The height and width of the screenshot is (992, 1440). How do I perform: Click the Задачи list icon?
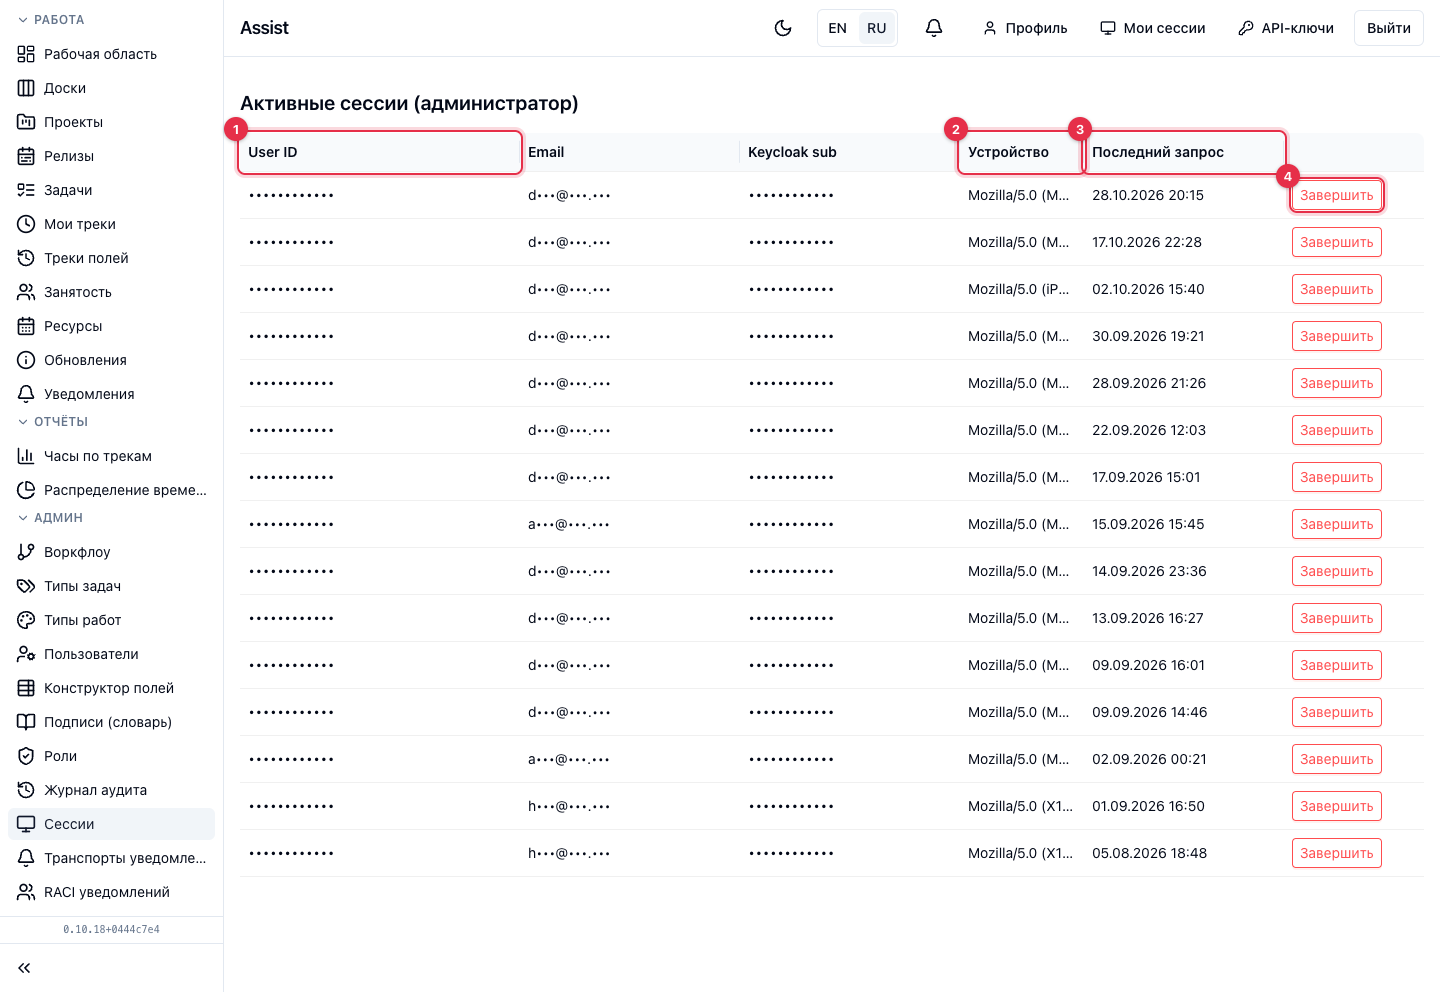[x=26, y=190]
